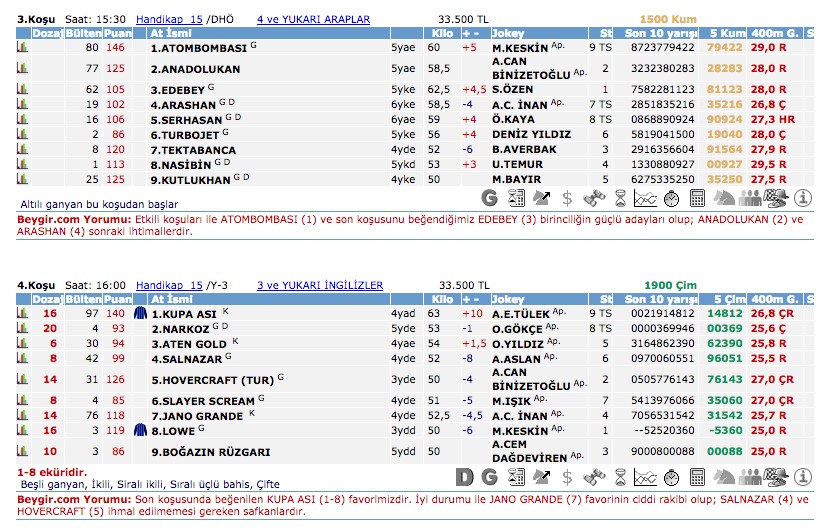Click the '4 ve YUKARI ARAPLAR' link
The image size is (839, 531).
coord(313,19)
